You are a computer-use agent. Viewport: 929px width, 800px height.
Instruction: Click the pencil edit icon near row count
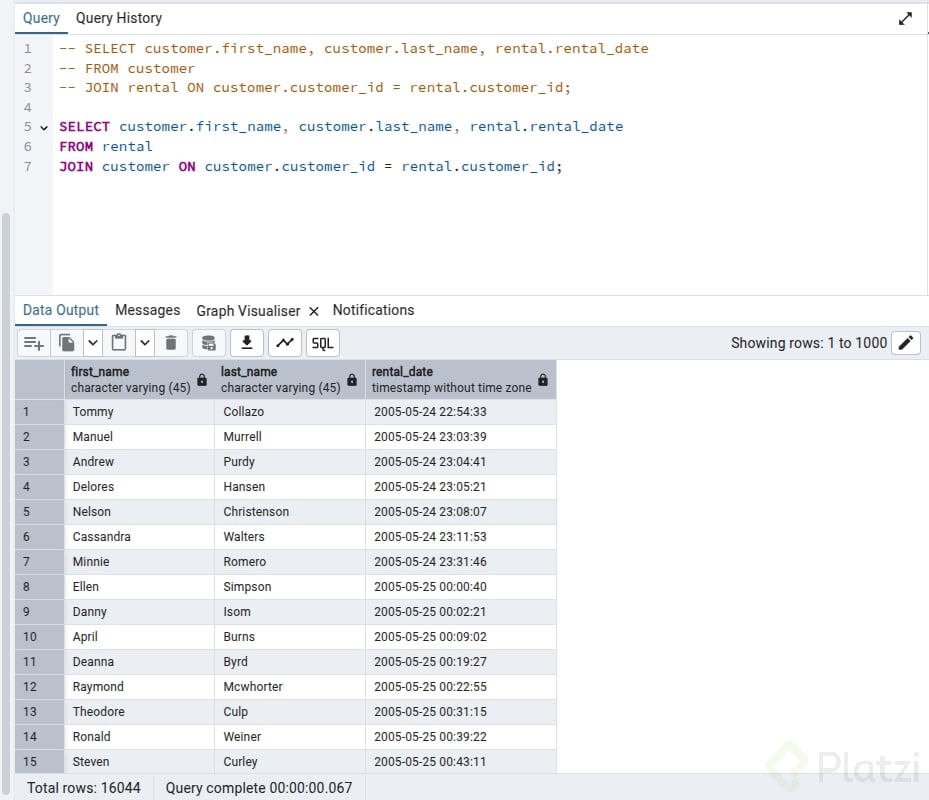(906, 343)
